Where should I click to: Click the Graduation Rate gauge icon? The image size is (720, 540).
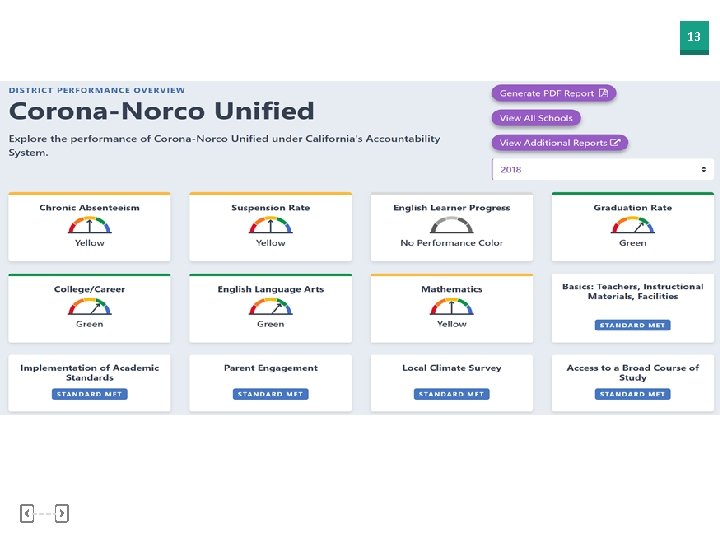click(x=633, y=225)
